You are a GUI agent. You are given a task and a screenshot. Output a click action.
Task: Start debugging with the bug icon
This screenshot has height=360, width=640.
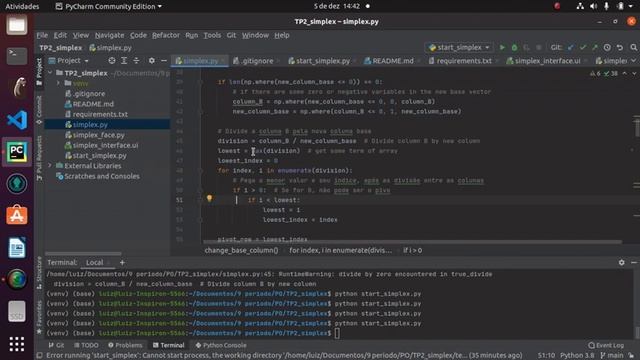click(x=514, y=48)
